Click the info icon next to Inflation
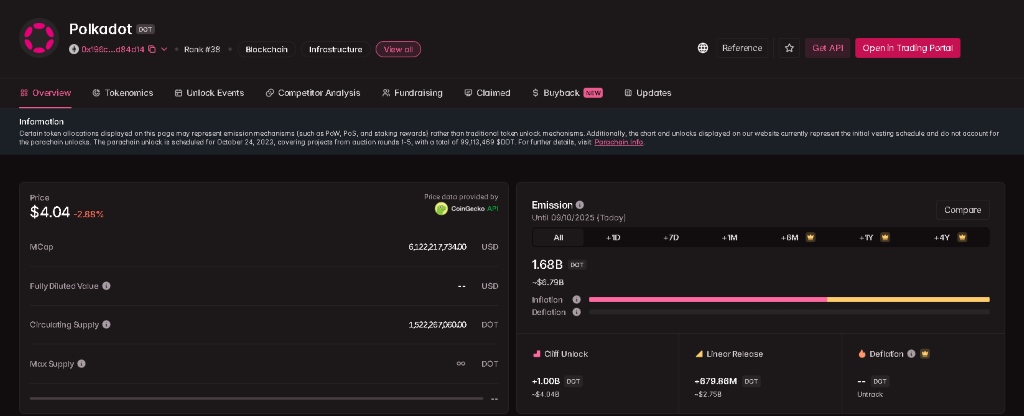 click(x=576, y=300)
